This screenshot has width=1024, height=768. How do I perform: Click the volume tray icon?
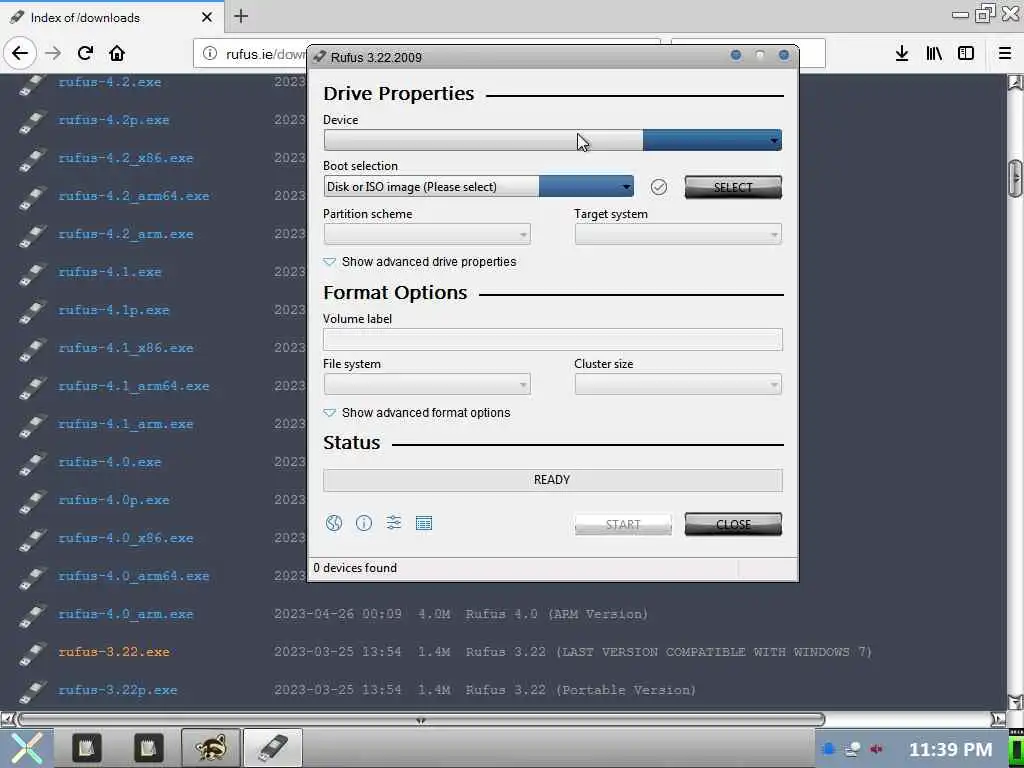[x=876, y=749]
